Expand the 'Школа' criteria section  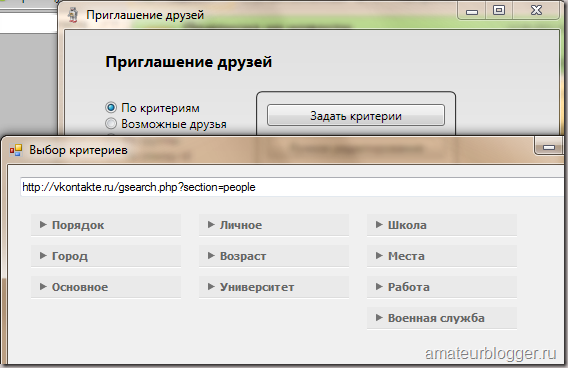coord(442,225)
